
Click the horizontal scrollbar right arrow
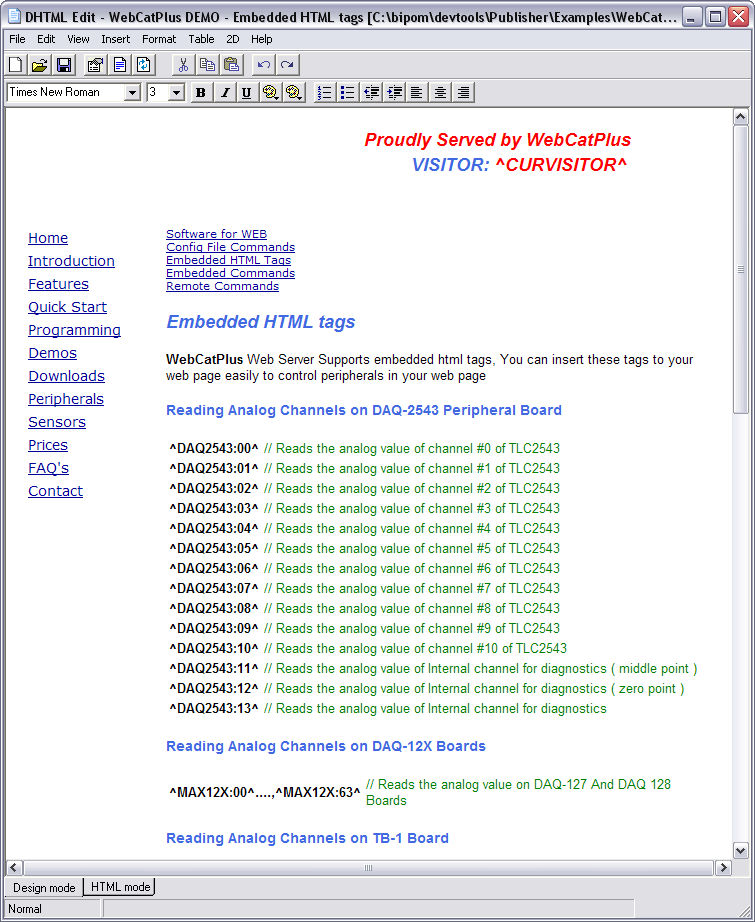pos(723,867)
